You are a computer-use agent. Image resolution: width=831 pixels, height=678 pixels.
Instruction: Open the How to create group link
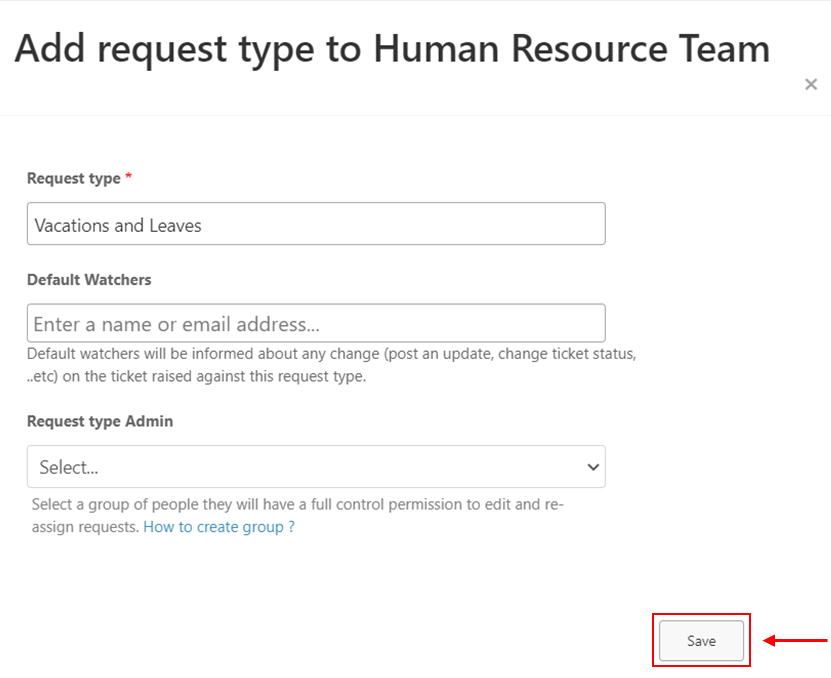219,527
